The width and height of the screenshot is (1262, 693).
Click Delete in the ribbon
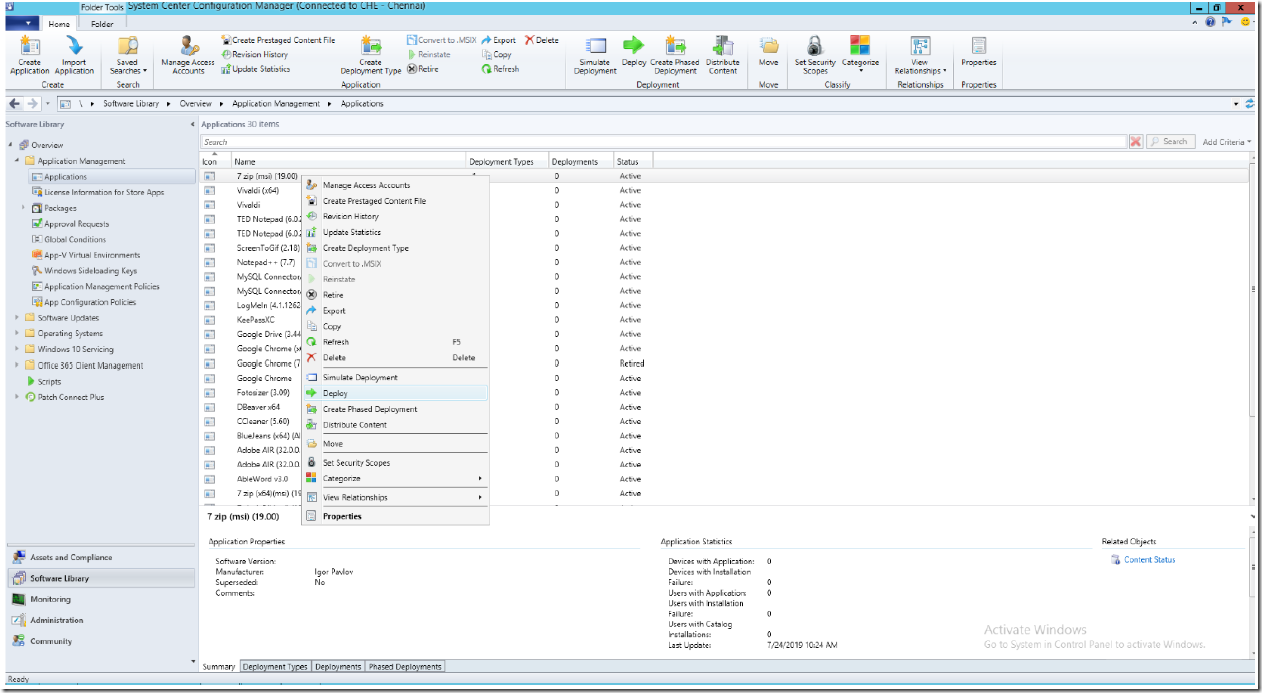pyautogui.click(x=541, y=40)
